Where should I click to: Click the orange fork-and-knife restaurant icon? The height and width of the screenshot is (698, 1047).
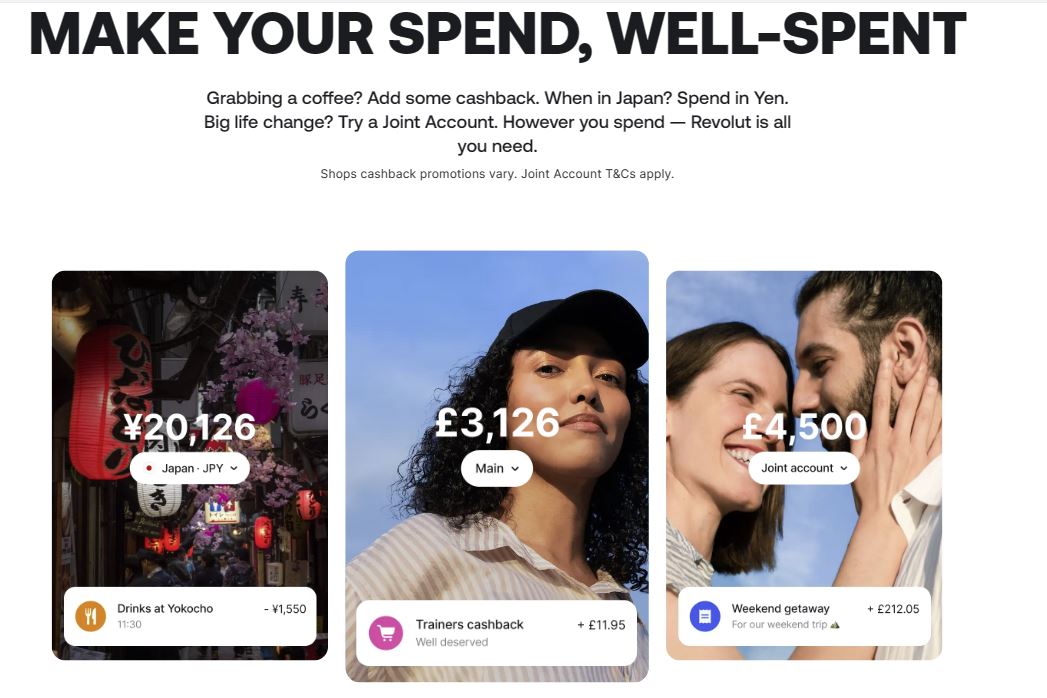[90, 616]
